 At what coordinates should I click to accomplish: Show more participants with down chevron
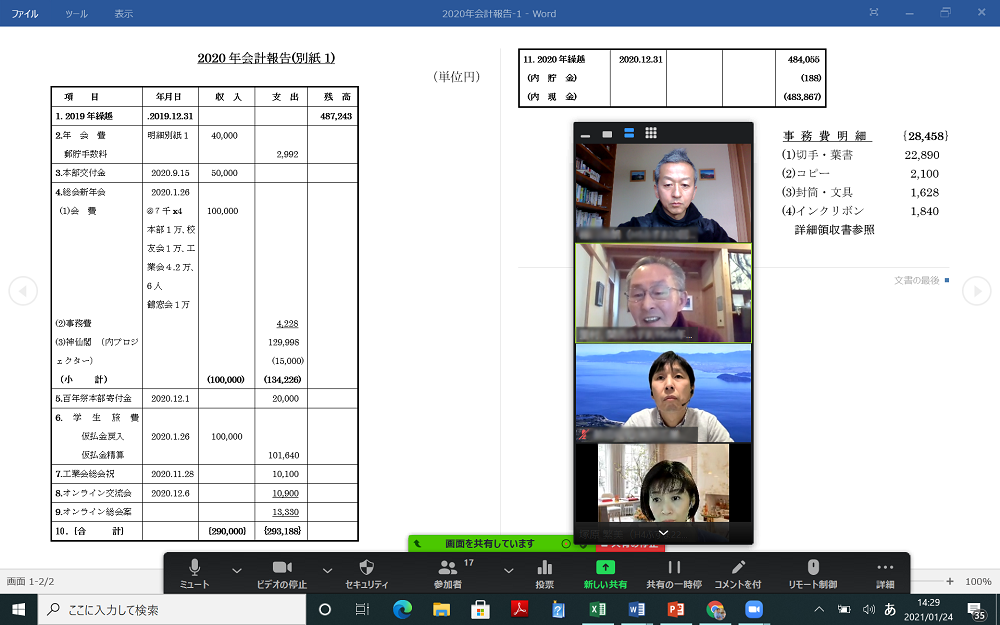(x=663, y=533)
